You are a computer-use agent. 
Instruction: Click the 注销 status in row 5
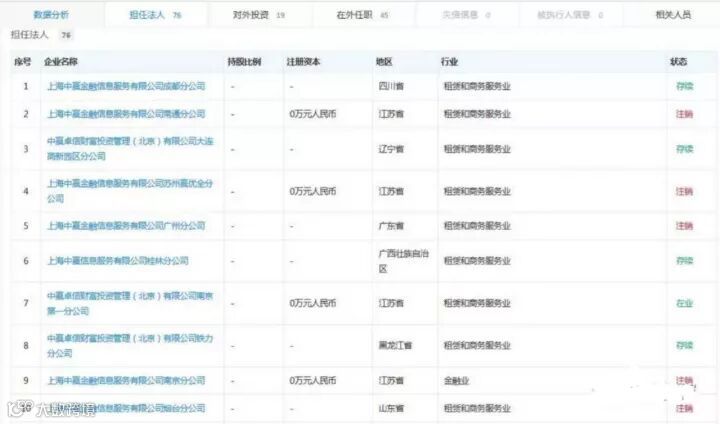coord(684,226)
